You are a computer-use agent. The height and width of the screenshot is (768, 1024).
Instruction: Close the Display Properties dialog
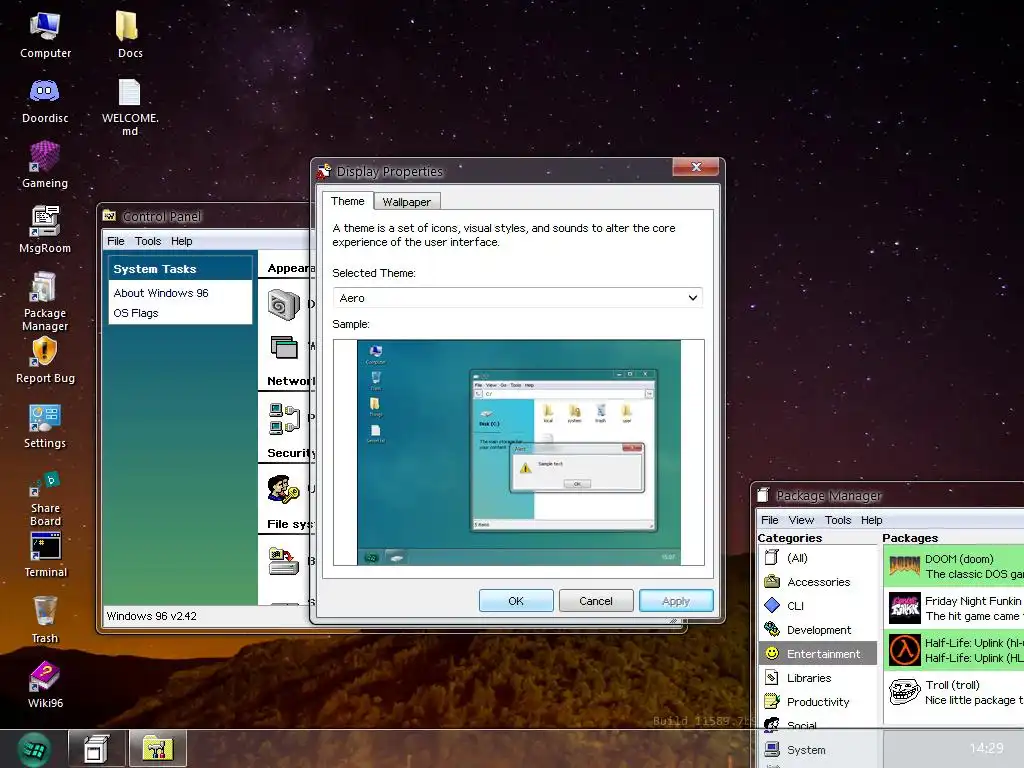click(x=696, y=167)
